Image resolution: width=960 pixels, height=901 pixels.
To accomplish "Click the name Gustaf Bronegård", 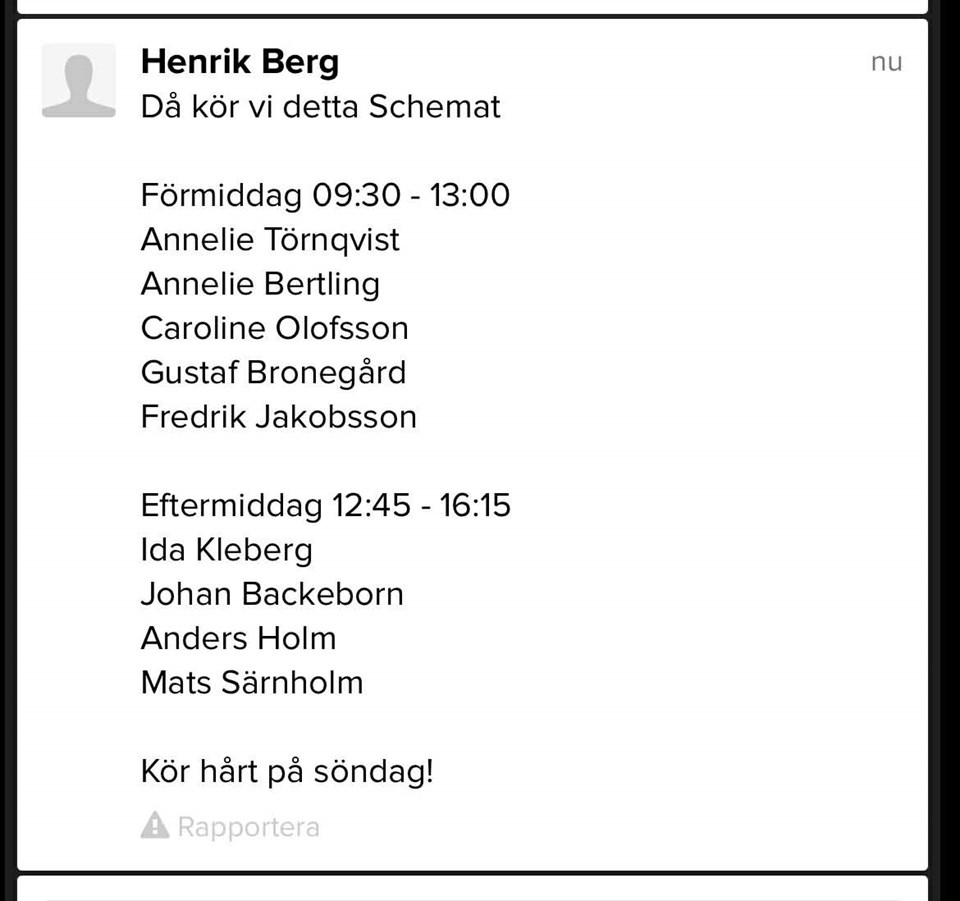I will click(273, 372).
